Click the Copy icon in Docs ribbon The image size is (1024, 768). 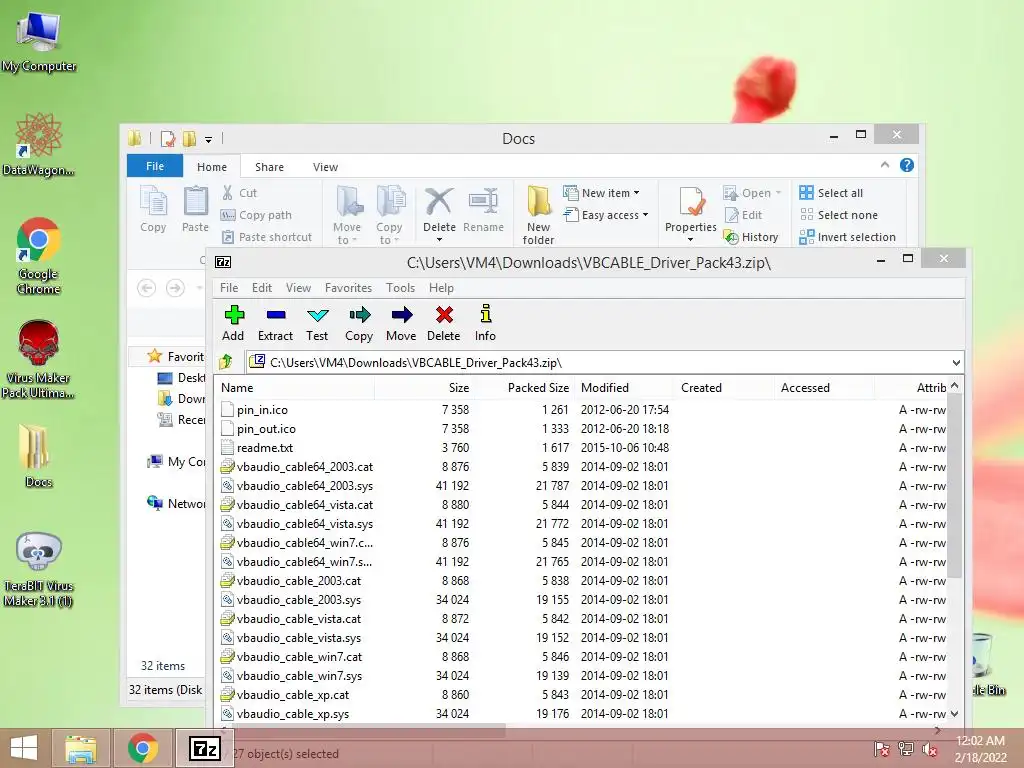(x=153, y=201)
